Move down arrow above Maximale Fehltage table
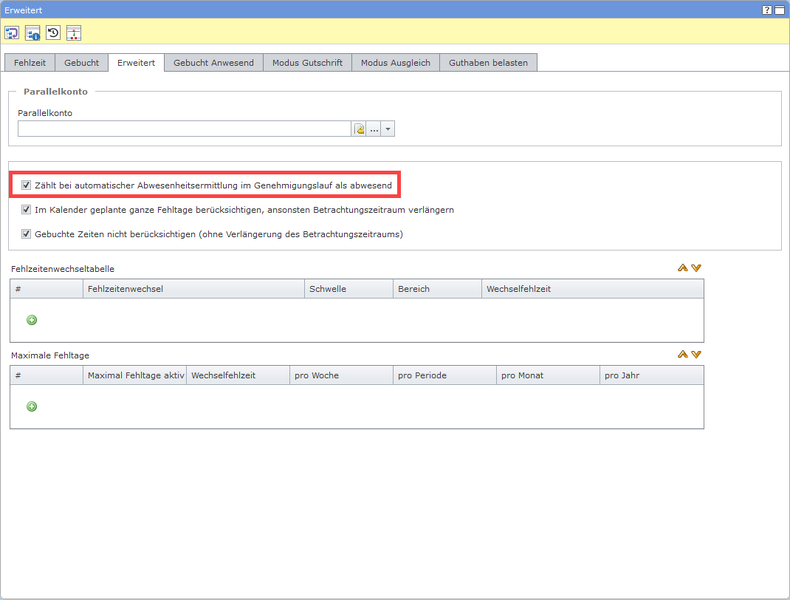Screen dimensions: 790x600 coord(697,355)
